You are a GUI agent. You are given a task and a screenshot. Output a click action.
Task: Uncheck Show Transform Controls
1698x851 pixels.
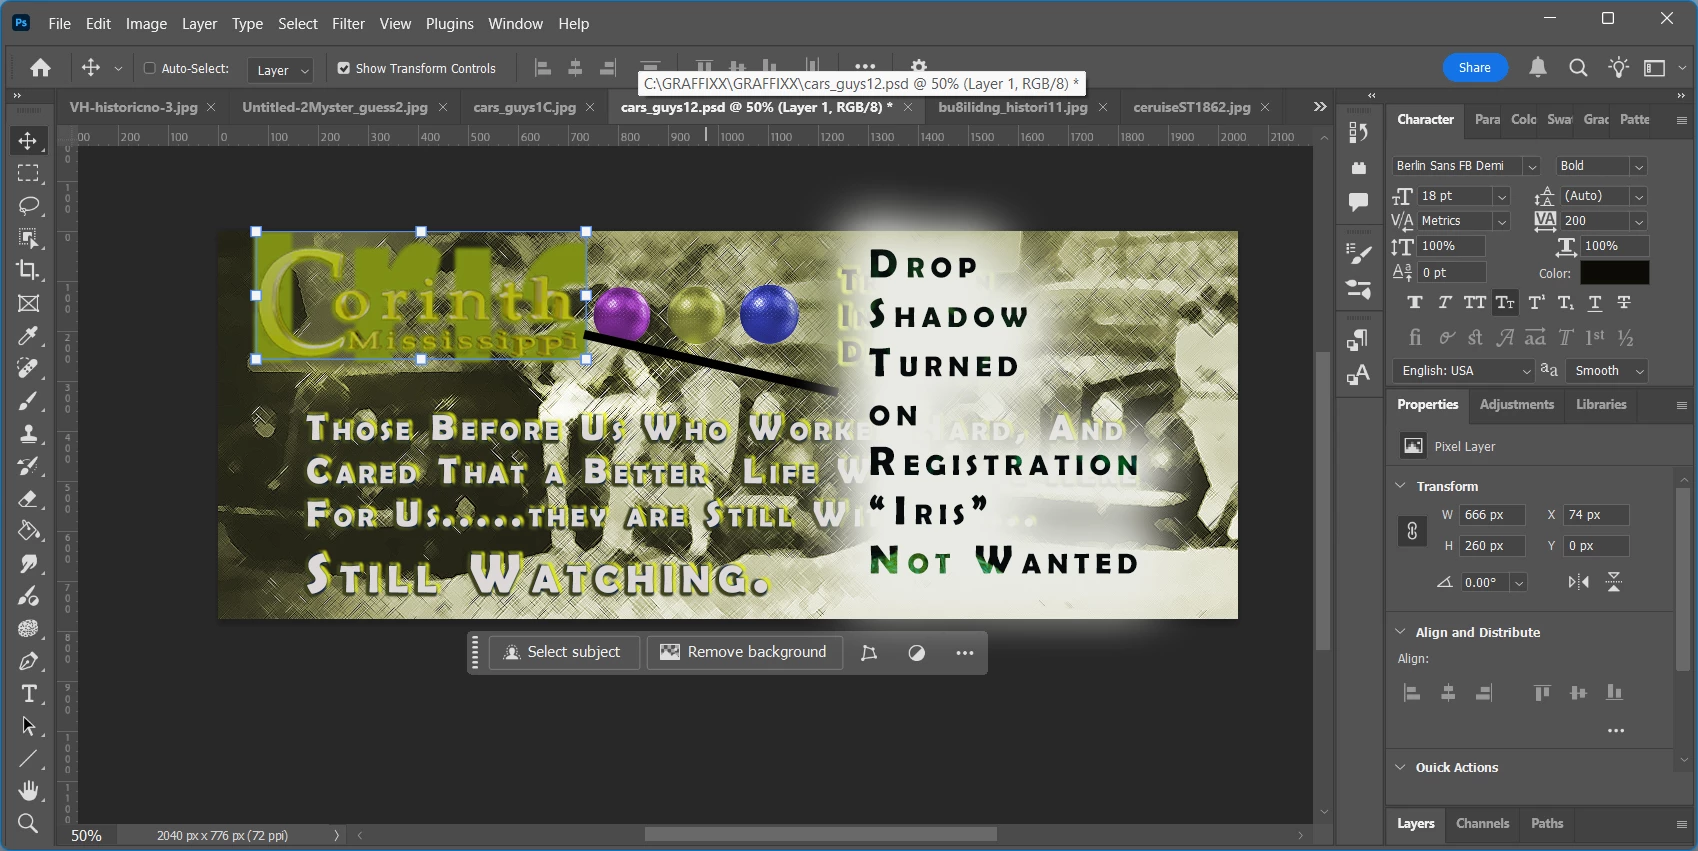click(344, 68)
